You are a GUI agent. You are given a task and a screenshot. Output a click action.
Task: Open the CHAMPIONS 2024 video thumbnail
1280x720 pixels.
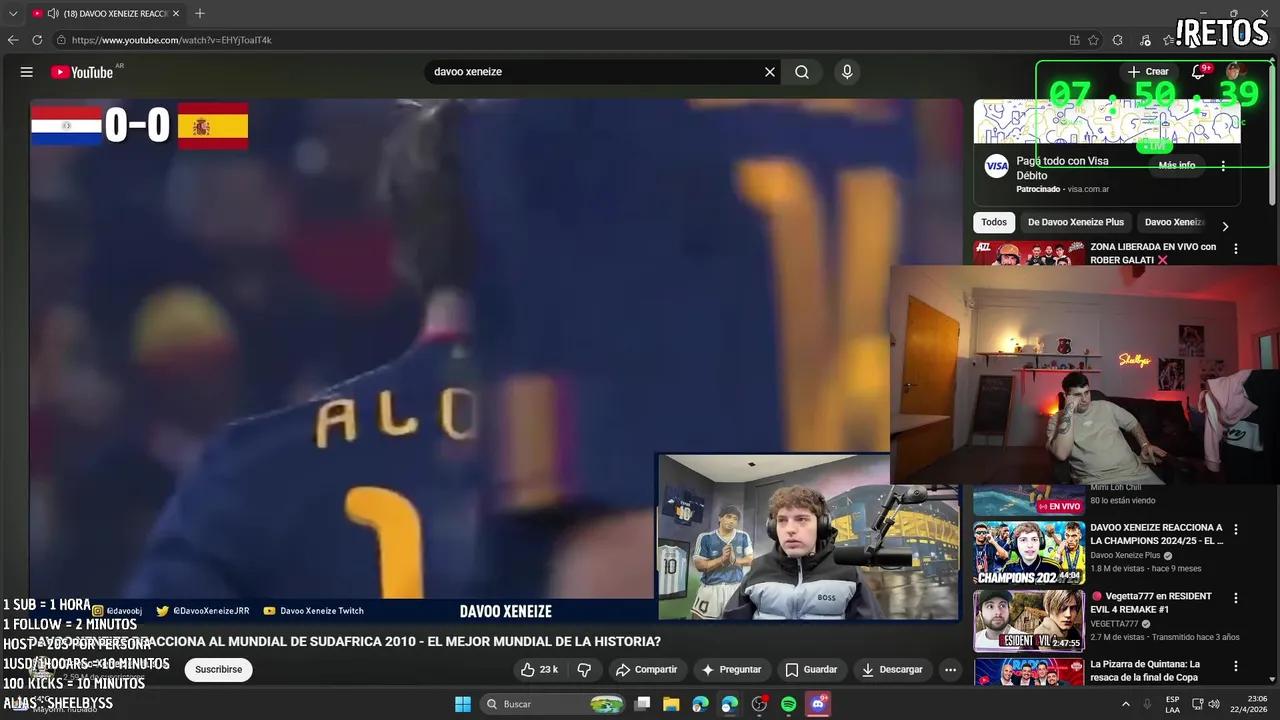point(1028,553)
